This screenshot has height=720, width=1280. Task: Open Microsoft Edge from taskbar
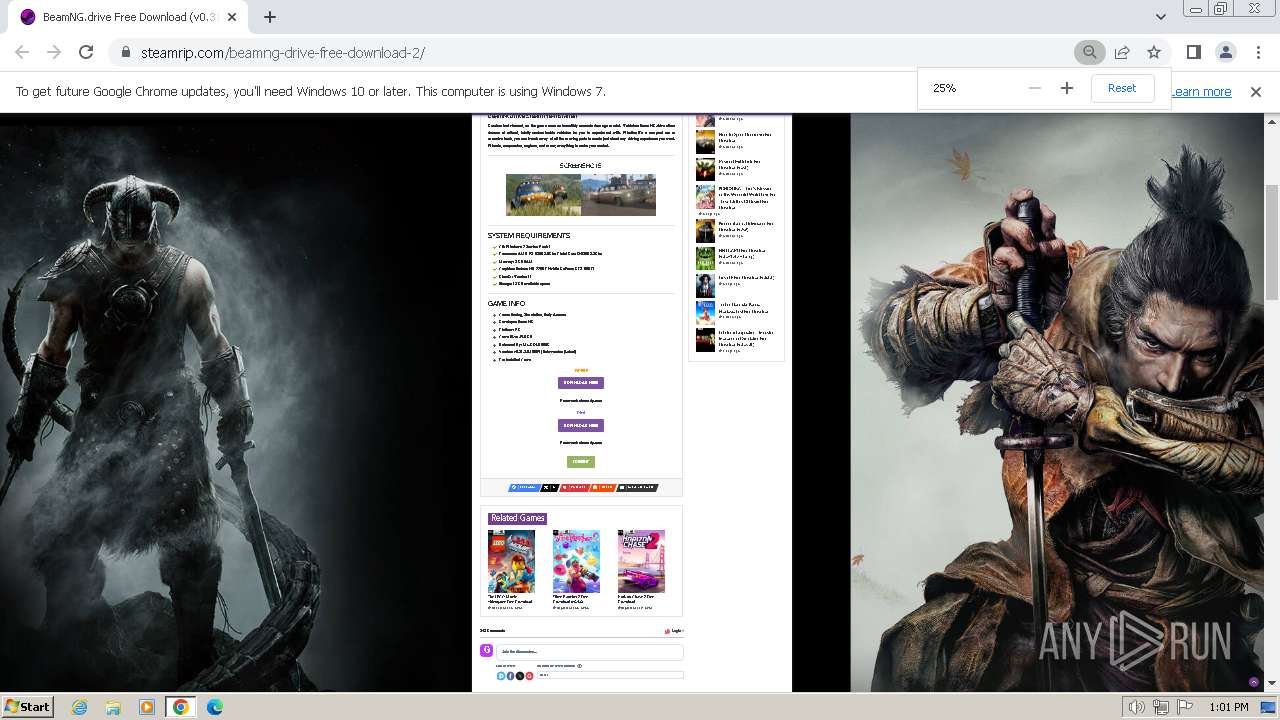pos(215,707)
